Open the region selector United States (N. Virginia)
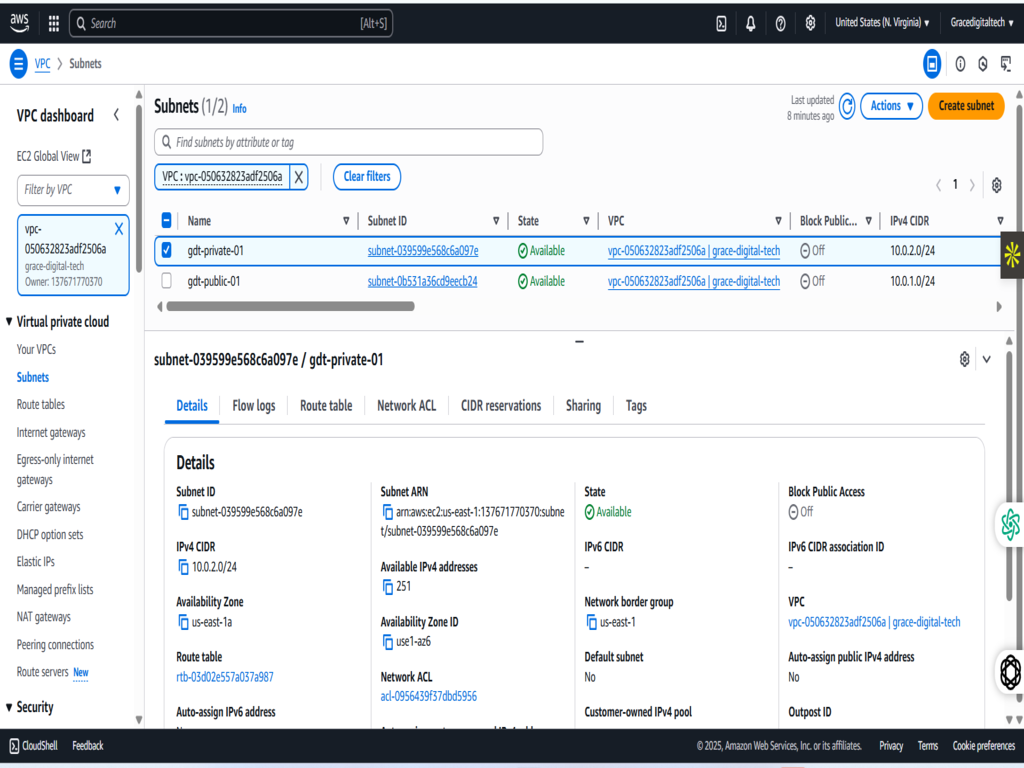The width and height of the screenshot is (1024, 768). tap(882, 23)
